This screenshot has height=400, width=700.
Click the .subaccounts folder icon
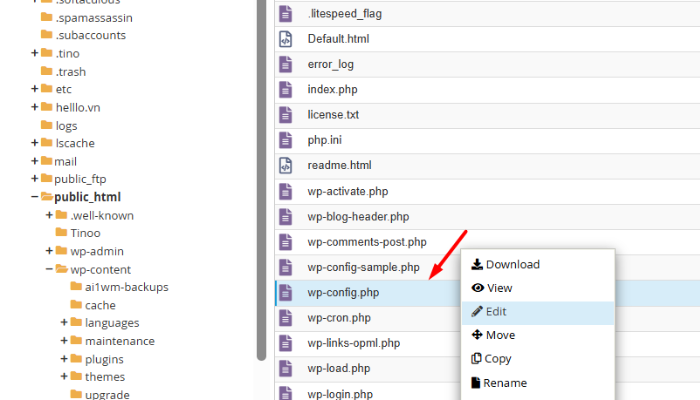46,34
